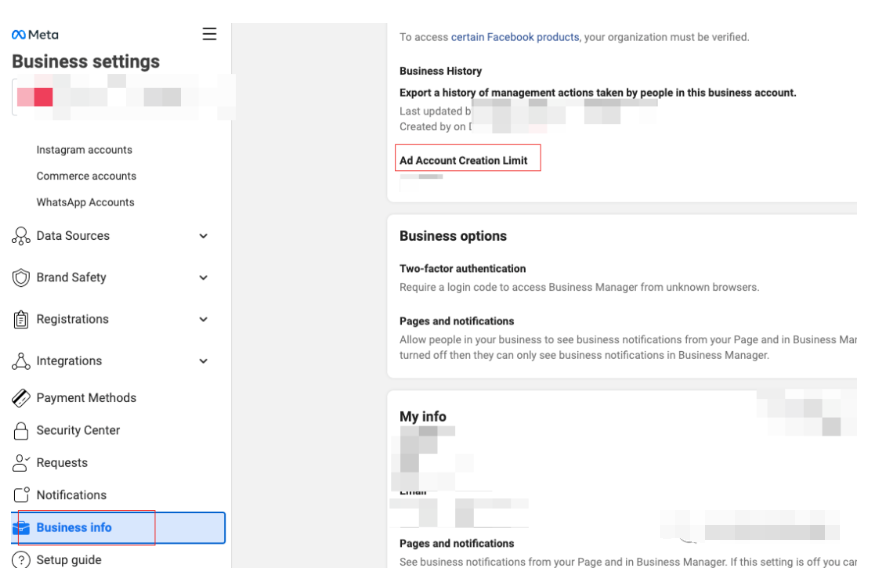Open the Notifications page

pyautogui.click(x=71, y=495)
